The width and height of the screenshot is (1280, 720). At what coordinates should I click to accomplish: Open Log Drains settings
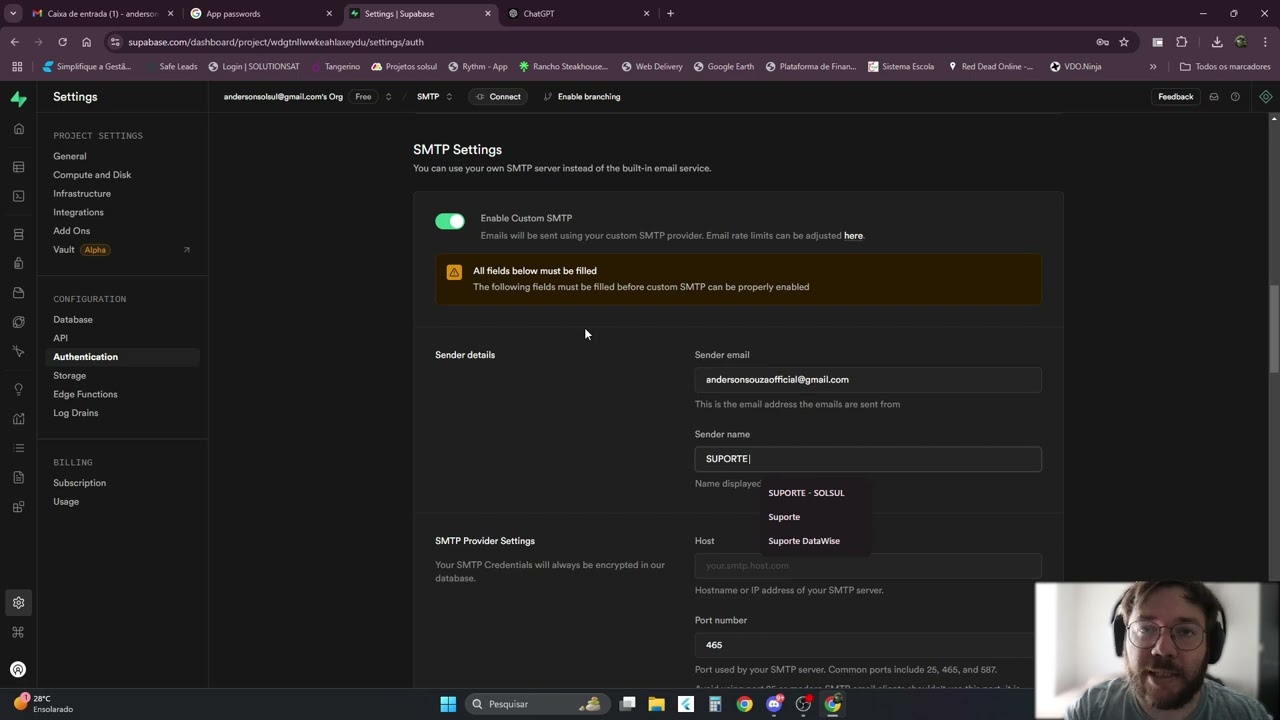(76, 413)
